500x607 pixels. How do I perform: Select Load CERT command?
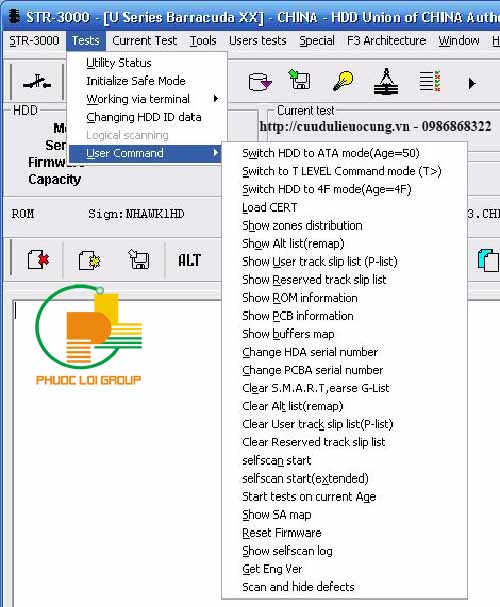pyautogui.click(x=344, y=207)
